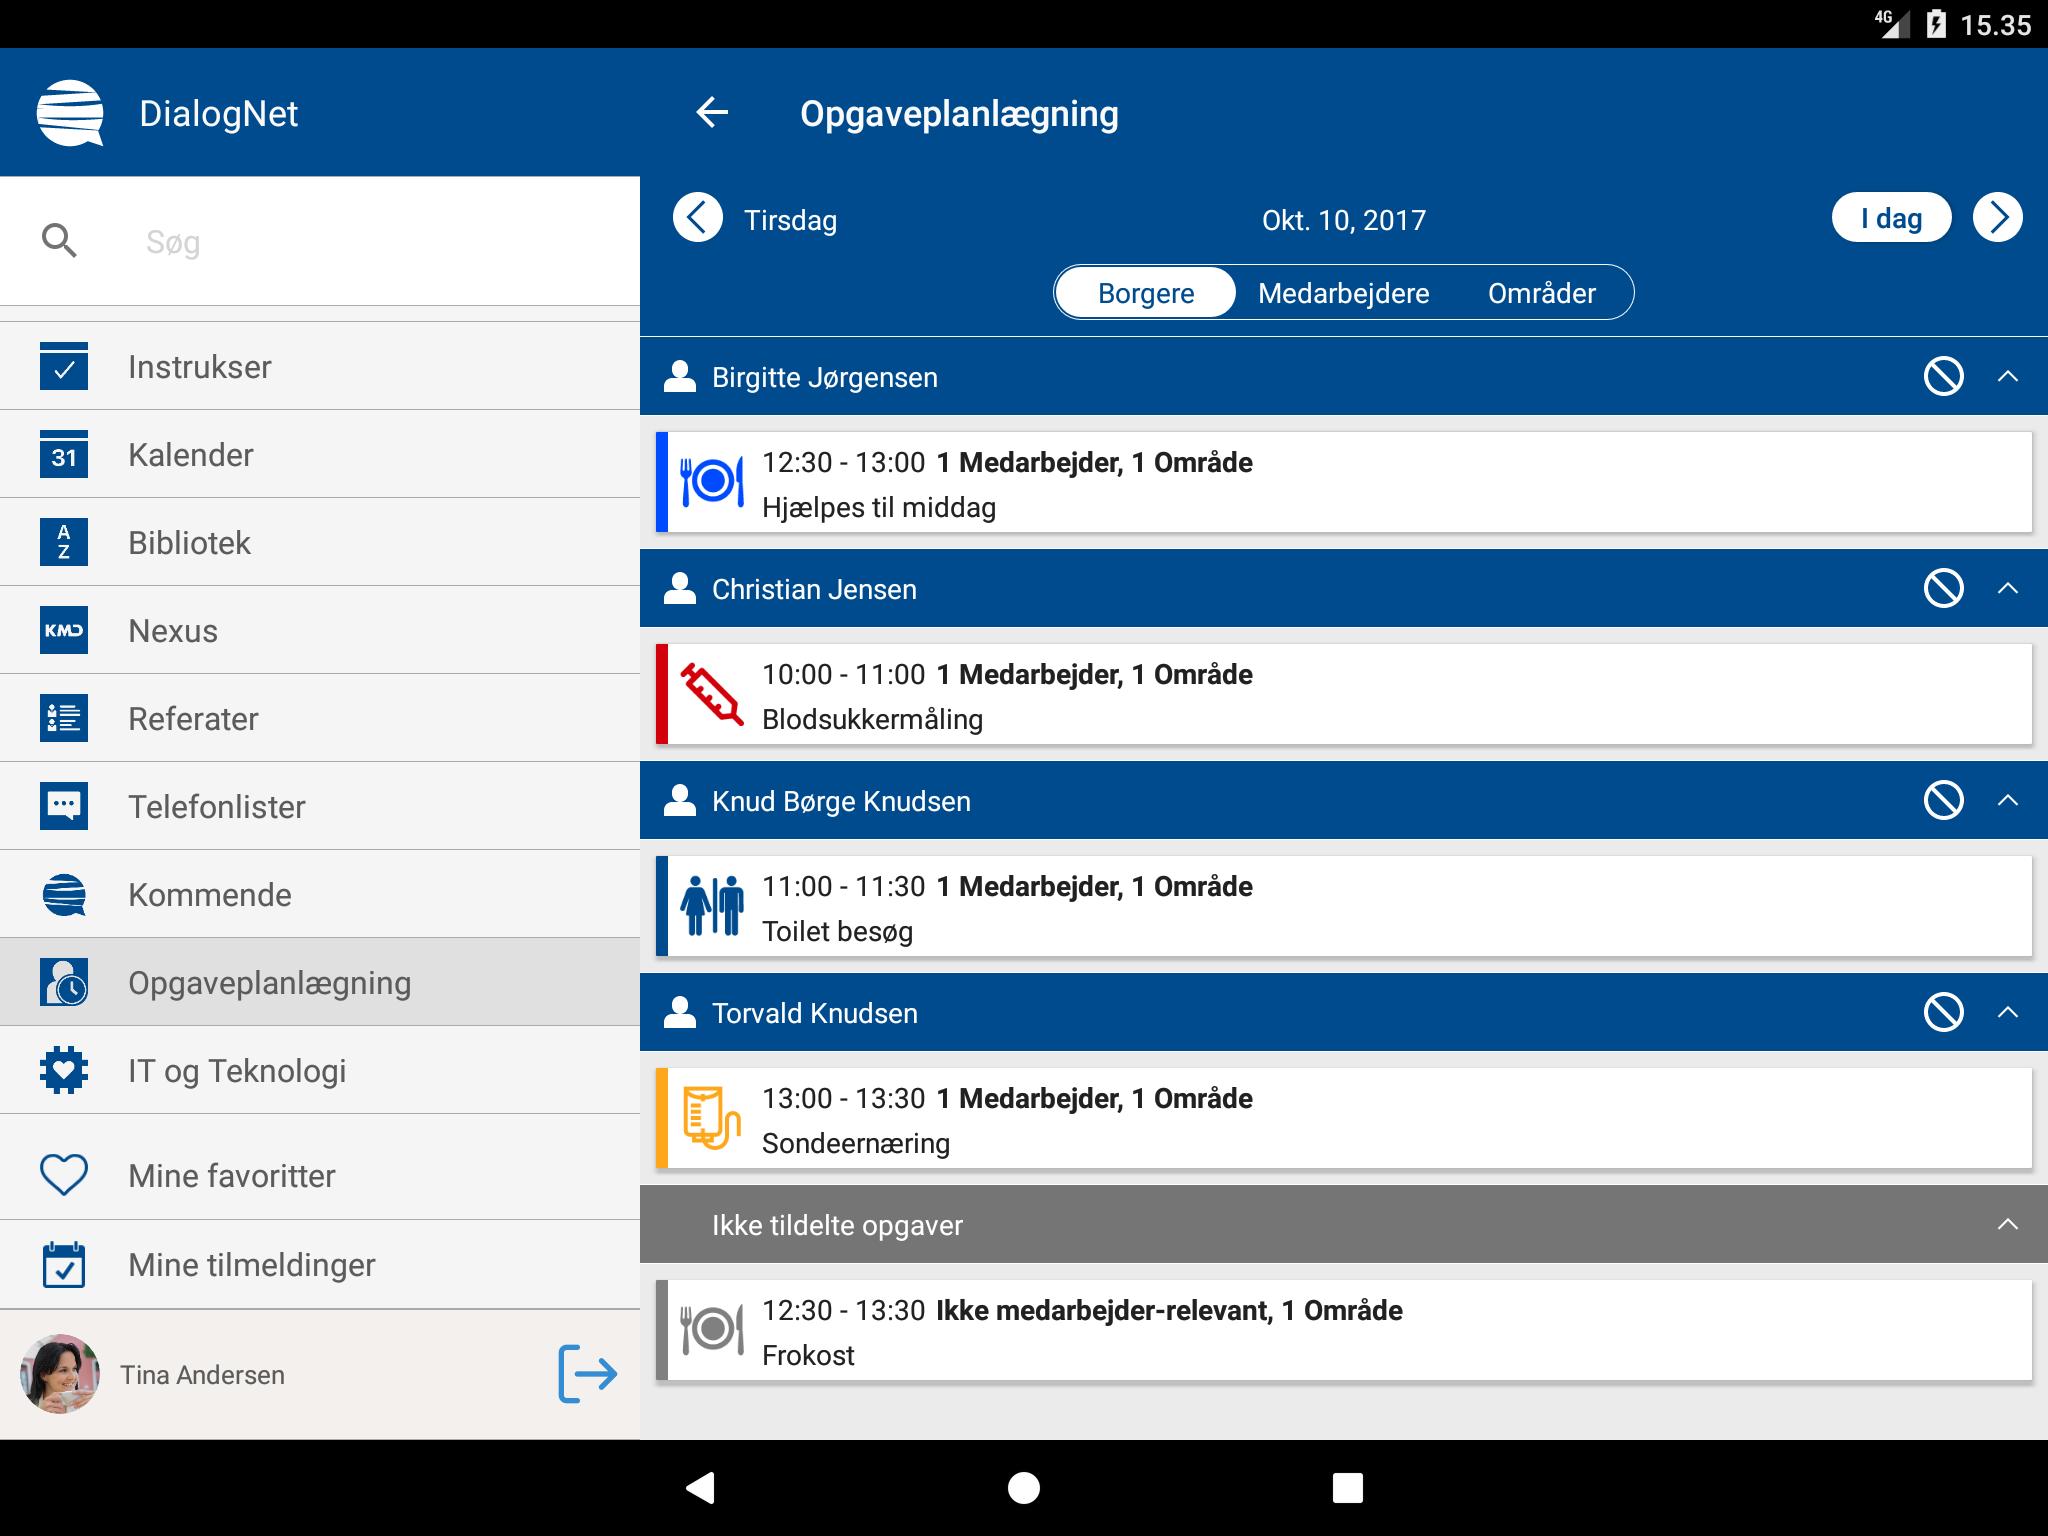Open the Toilet besøg task card
This screenshot has width=2048, height=1536.
click(1344, 906)
